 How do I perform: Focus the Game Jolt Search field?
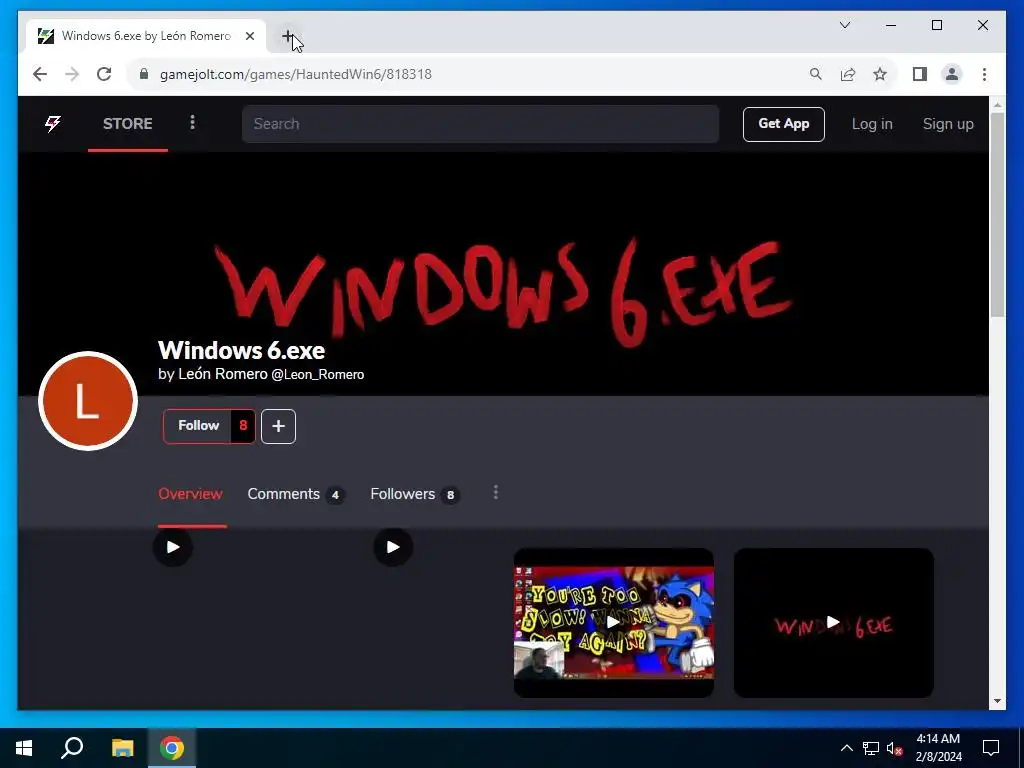click(x=480, y=123)
